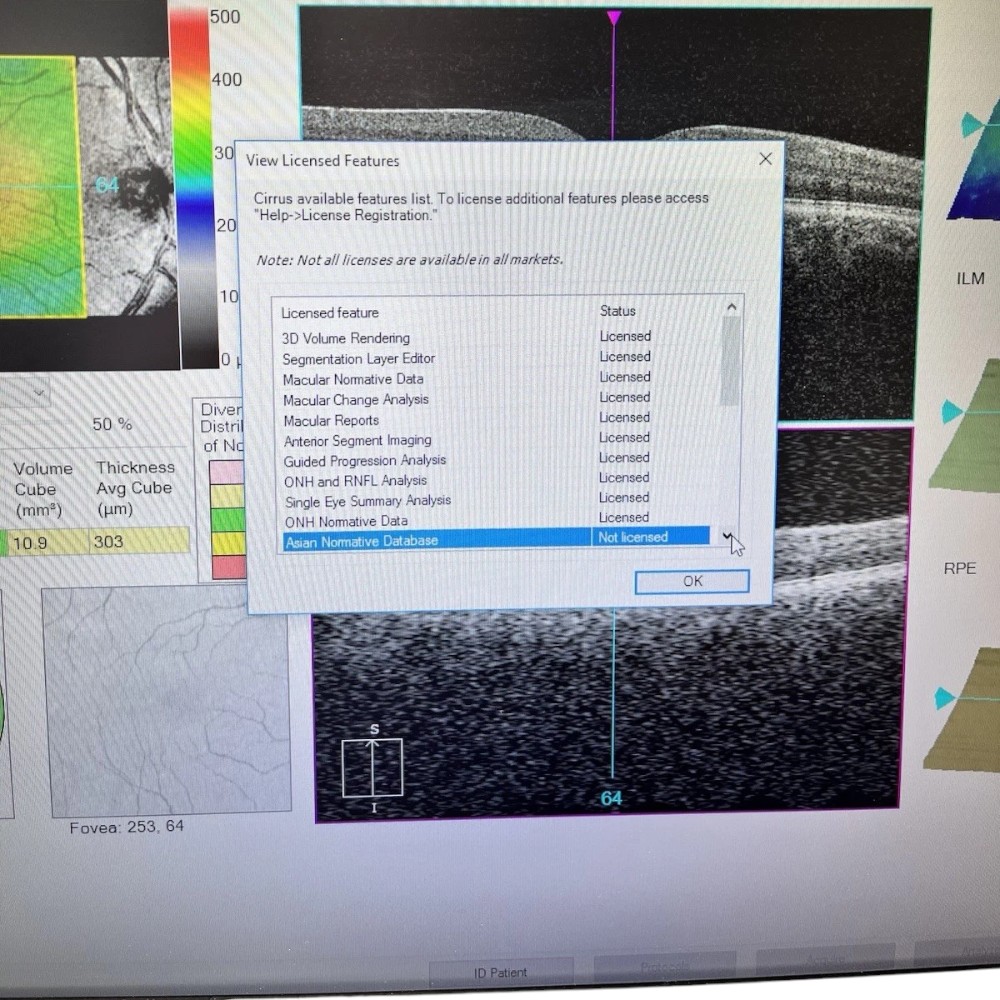Select the Anterior Segment Imaging row
Viewport: 1000px width, 1000px height.
pyautogui.click(x=496, y=439)
